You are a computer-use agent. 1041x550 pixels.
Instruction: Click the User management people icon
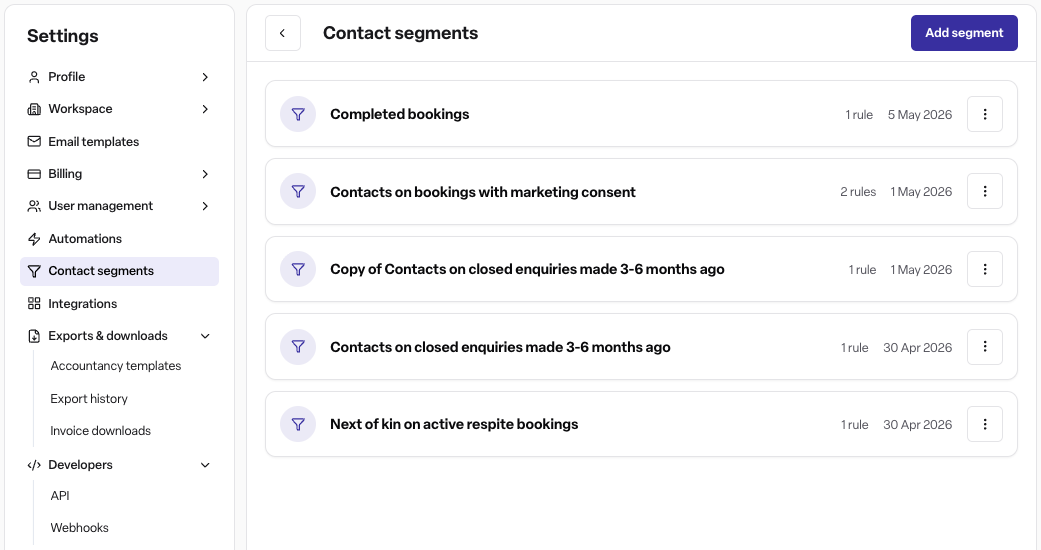[34, 206]
